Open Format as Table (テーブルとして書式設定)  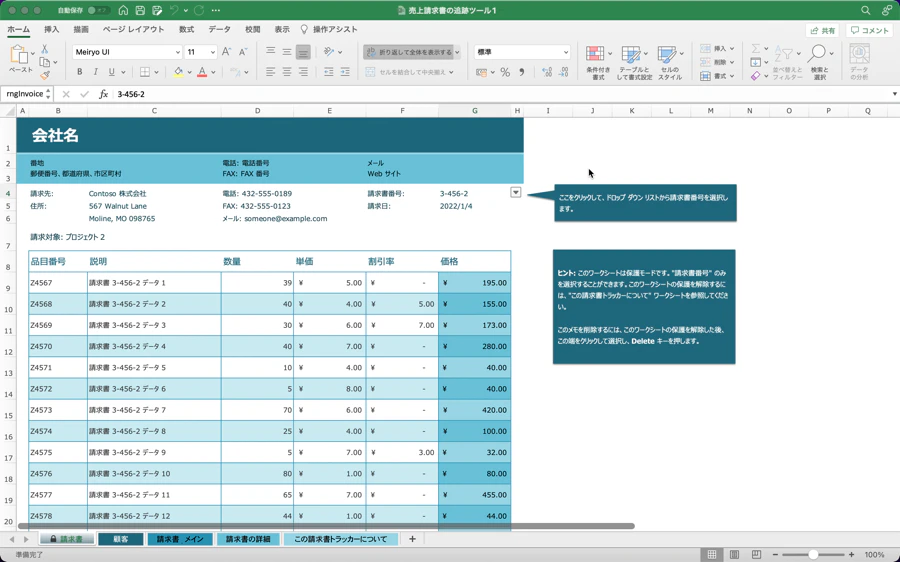point(634,63)
